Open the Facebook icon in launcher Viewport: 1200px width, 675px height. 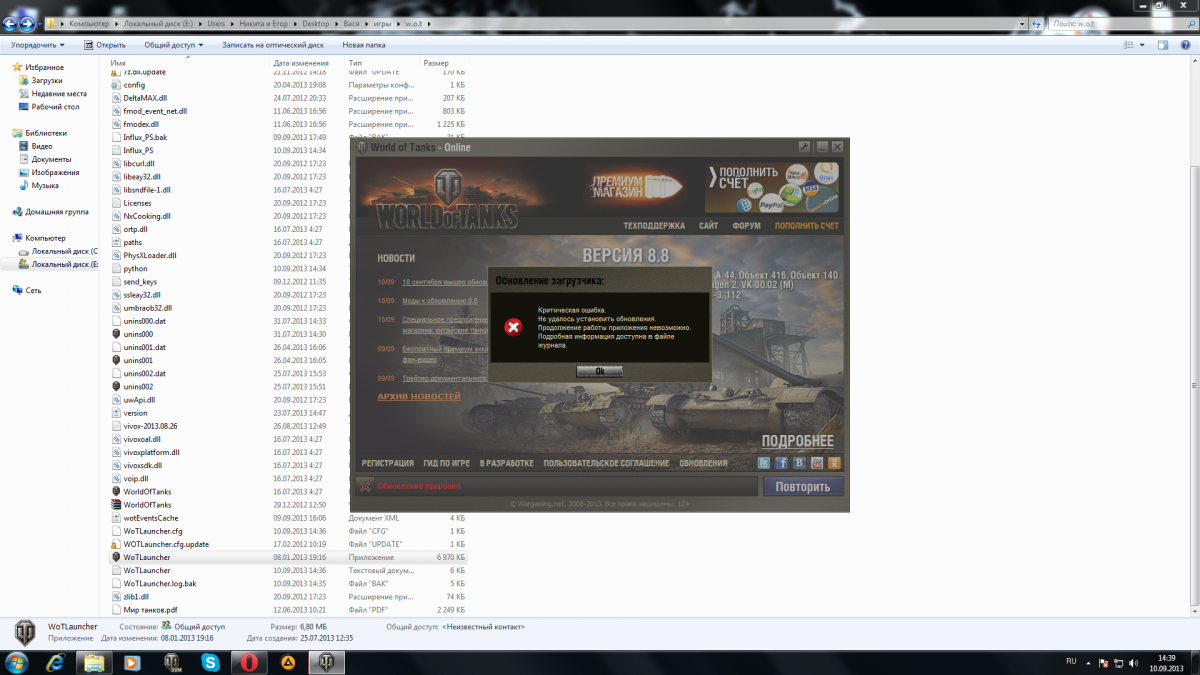click(x=782, y=463)
